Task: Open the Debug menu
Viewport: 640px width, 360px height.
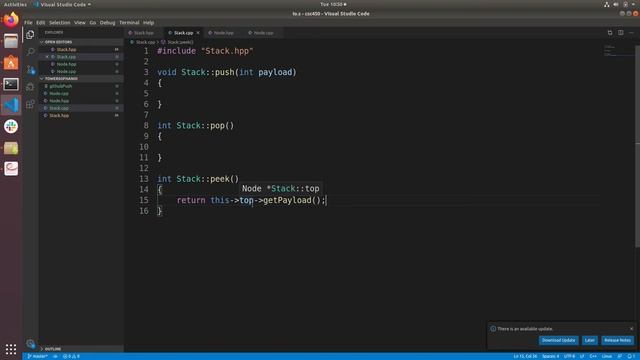Action: click(107, 23)
